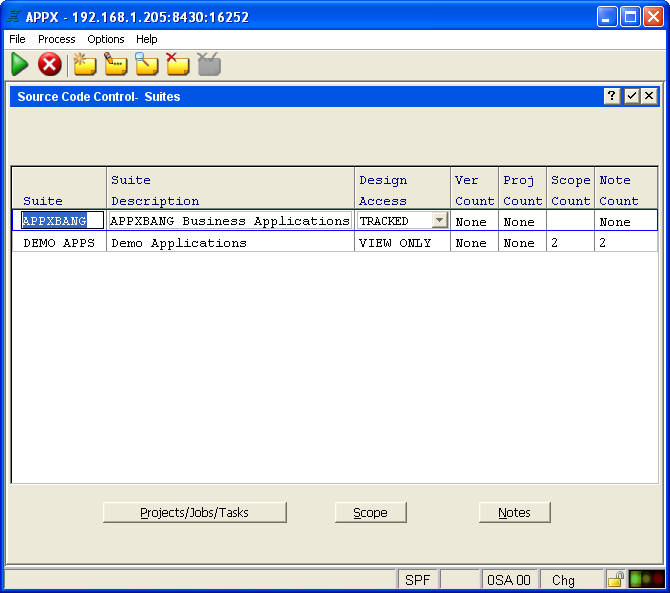Click the Inquire mode icon with magnifier

147,65
